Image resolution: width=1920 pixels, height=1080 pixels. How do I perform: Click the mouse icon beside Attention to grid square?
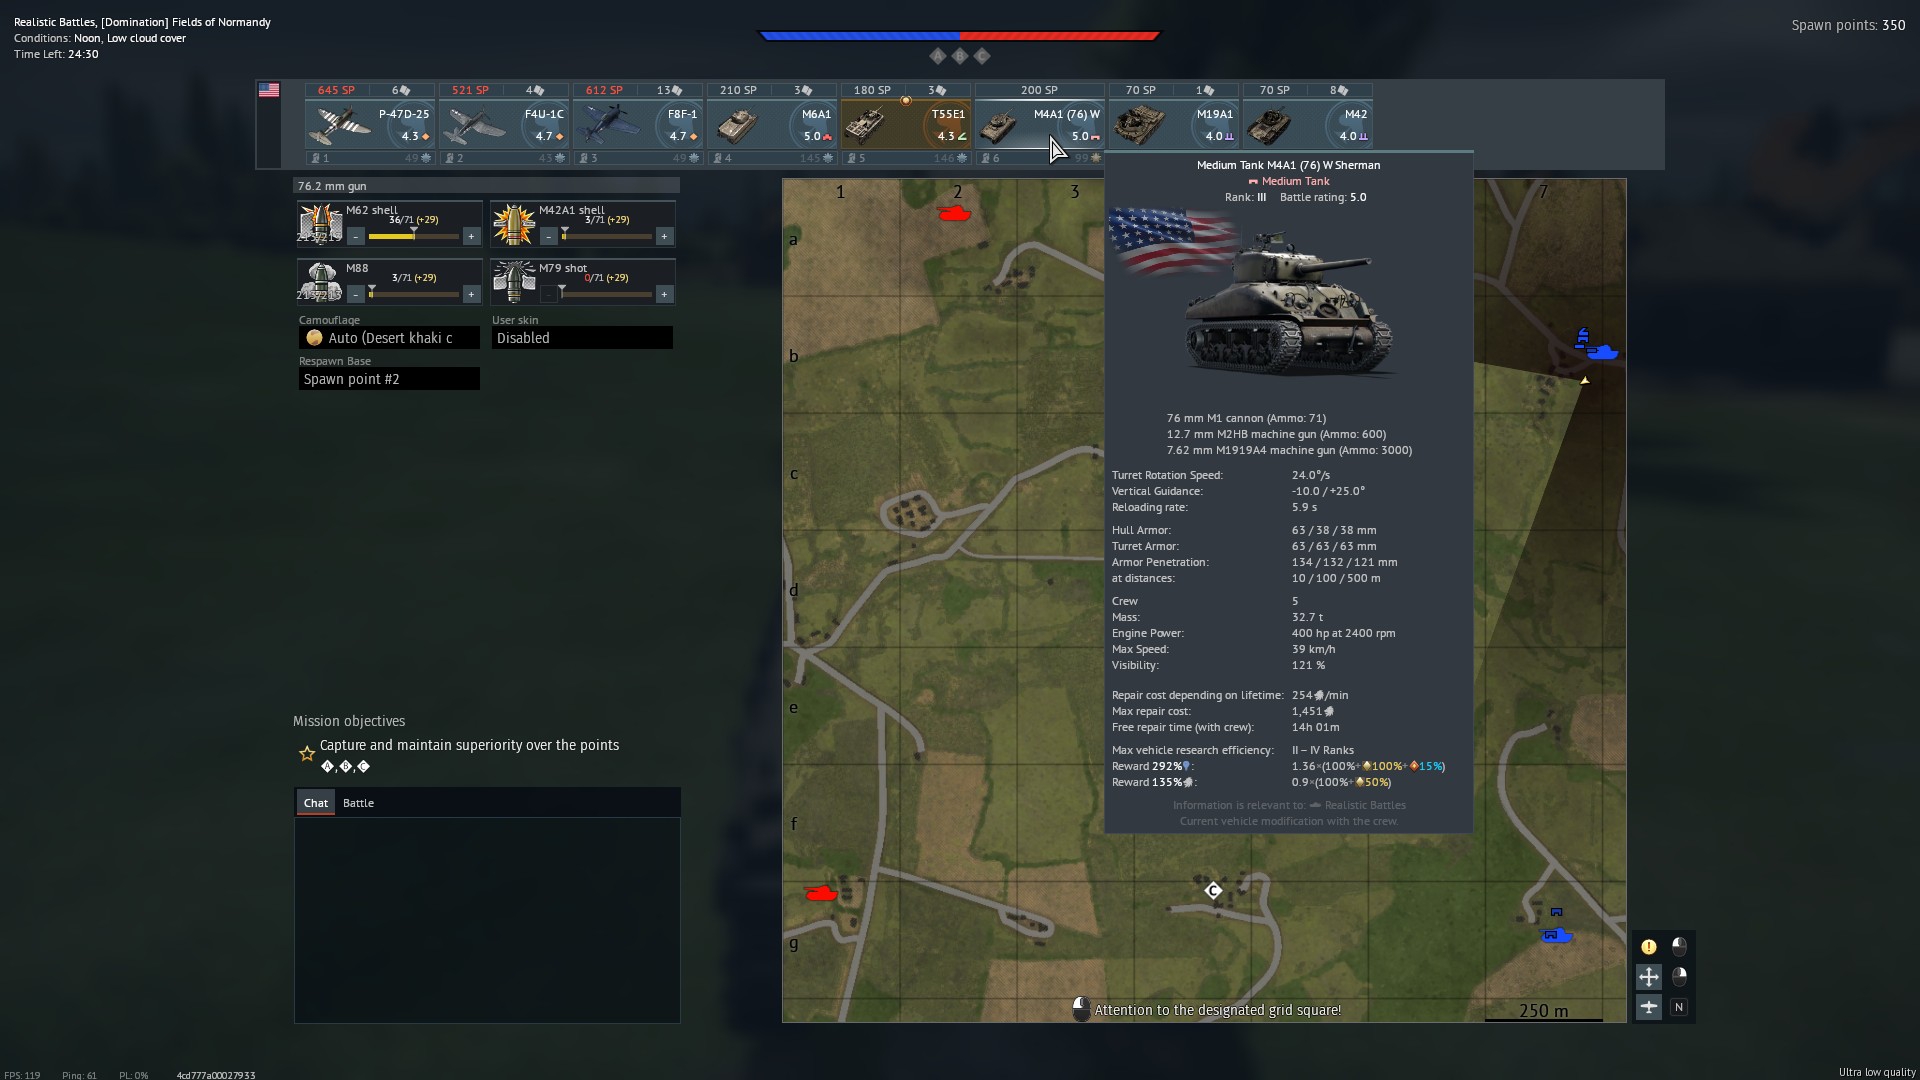(1081, 1009)
